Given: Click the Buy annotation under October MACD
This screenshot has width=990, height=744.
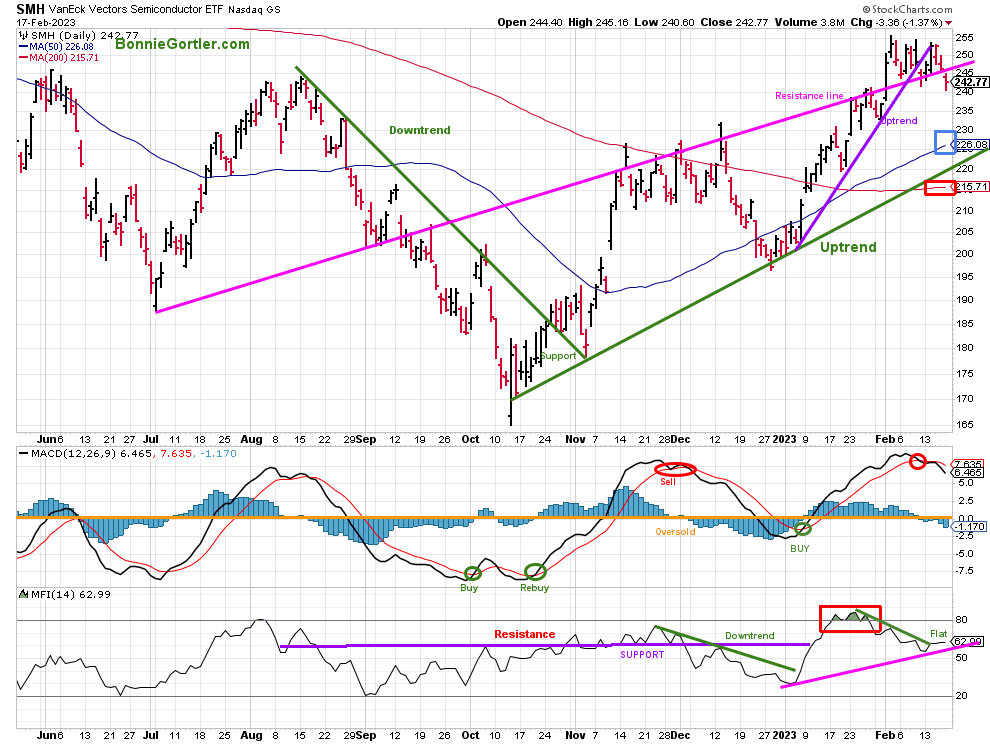Looking at the screenshot, I should [x=469, y=587].
